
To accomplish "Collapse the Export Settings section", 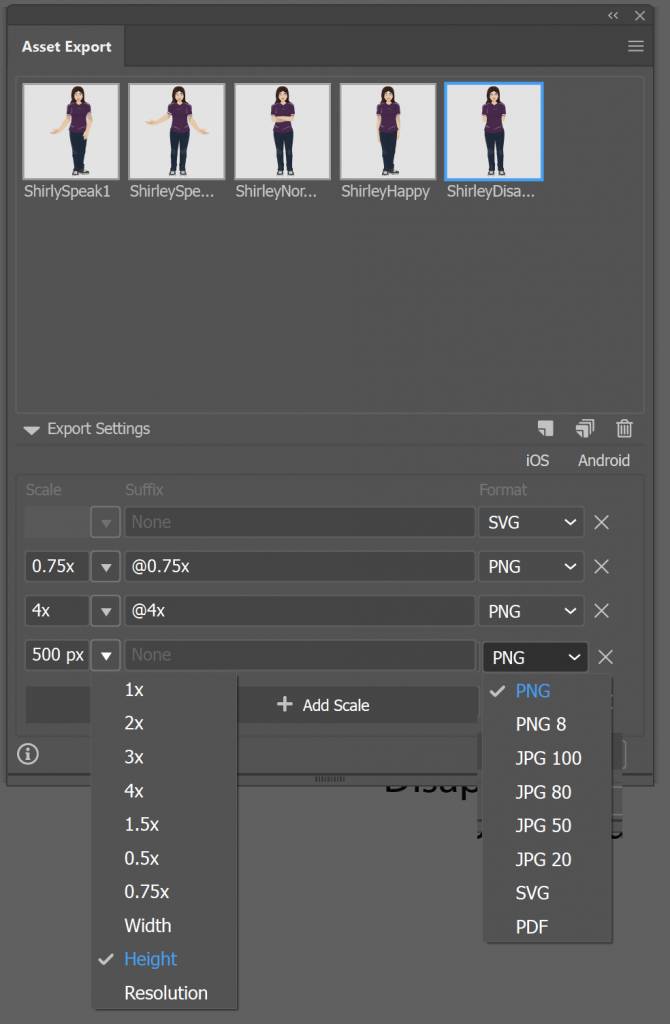I will point(32,430).
